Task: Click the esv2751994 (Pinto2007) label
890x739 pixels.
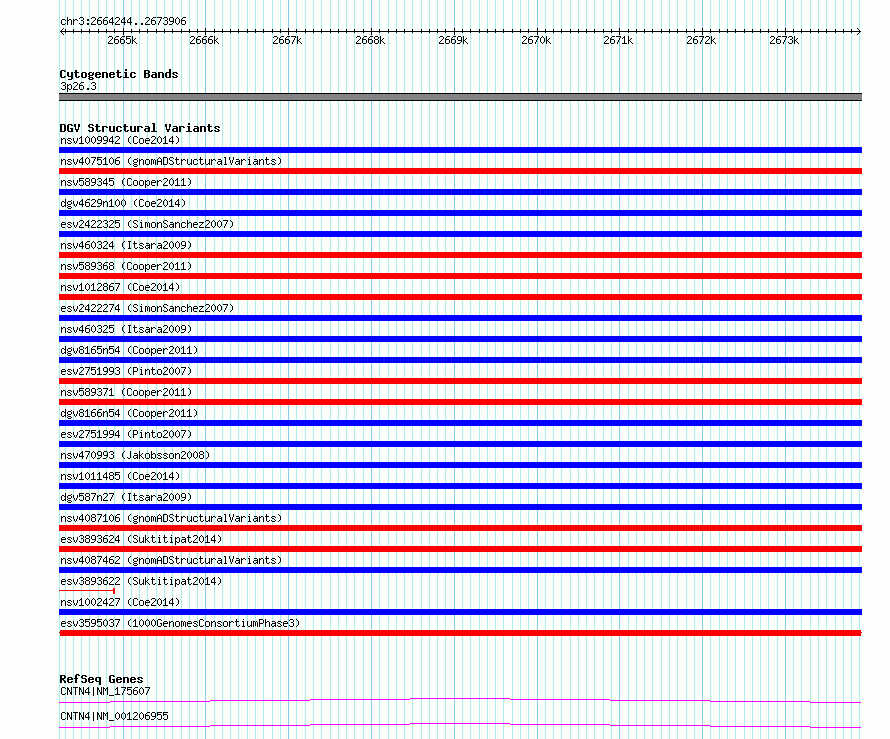Action: [x=126, y=434]
